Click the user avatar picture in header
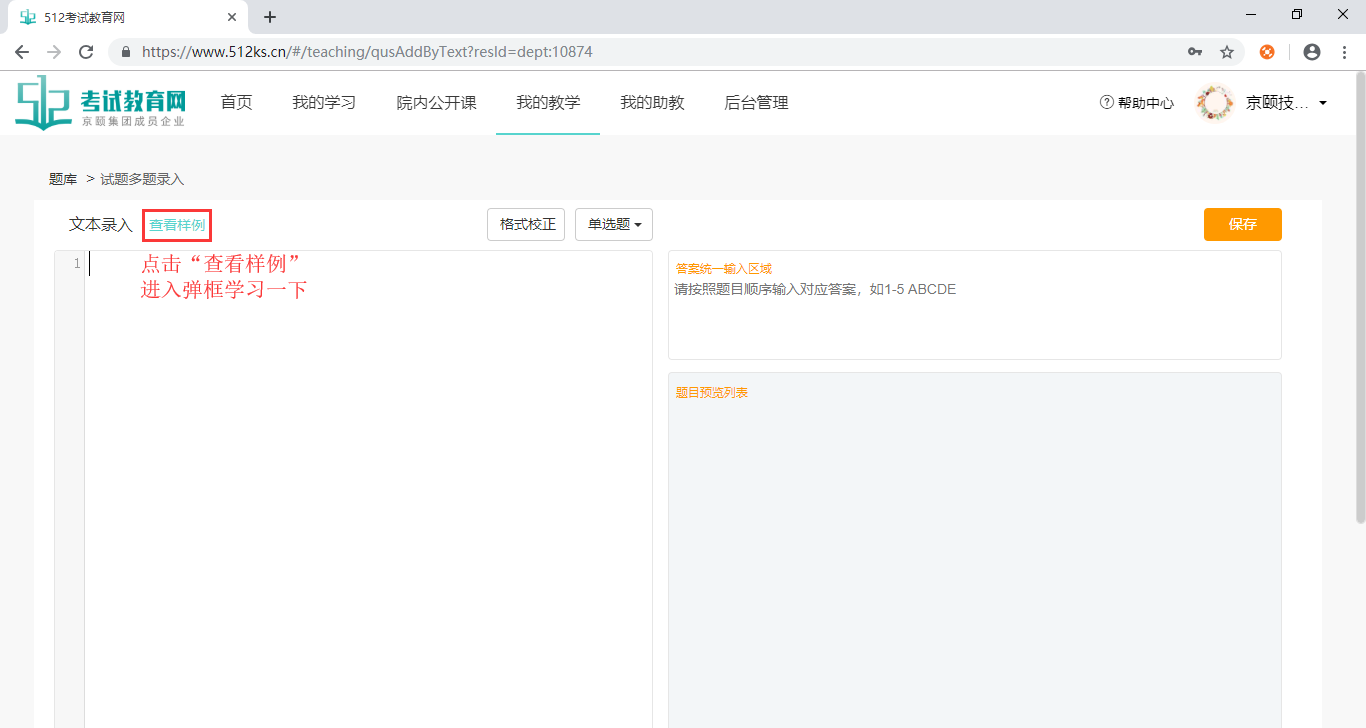Viewport: 1366px width, 728px height. pyautogui.click(x=1216, y=103)
